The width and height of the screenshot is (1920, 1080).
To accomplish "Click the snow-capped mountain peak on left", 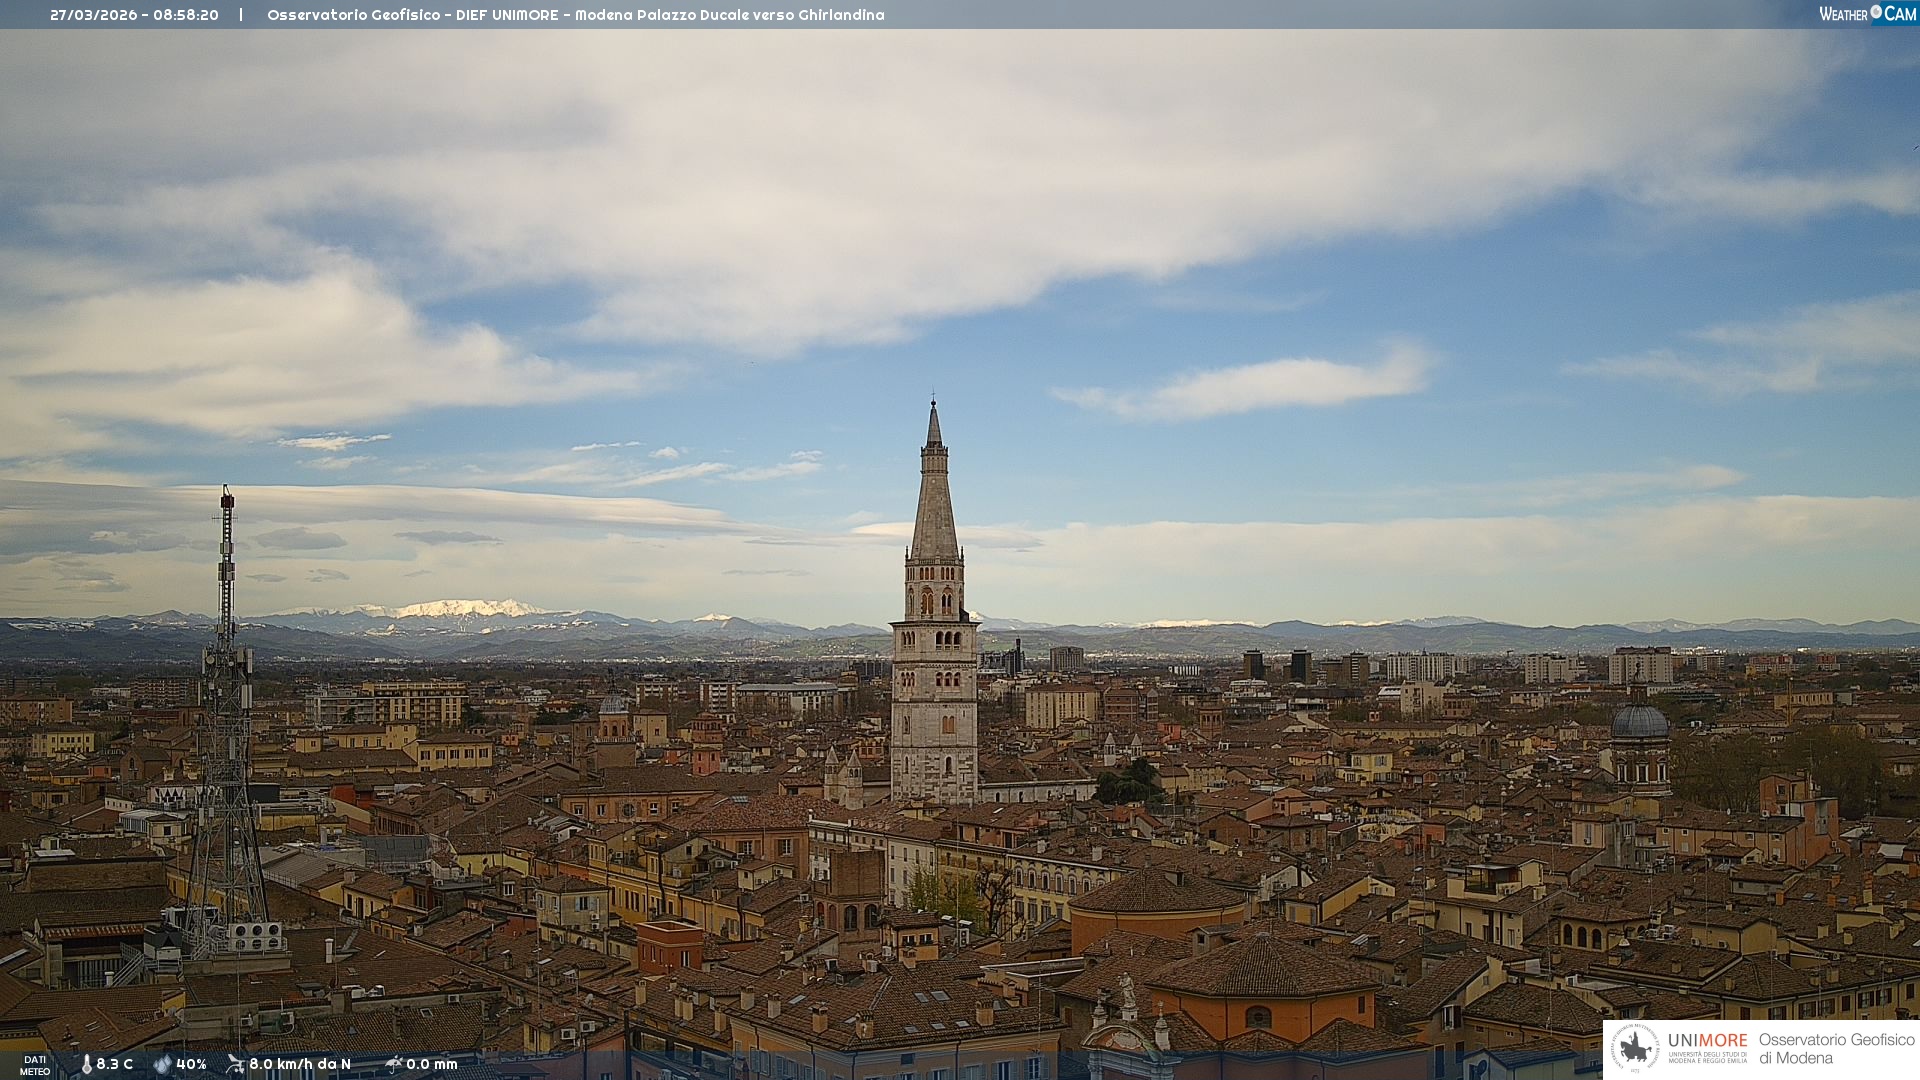I will 460,608.
